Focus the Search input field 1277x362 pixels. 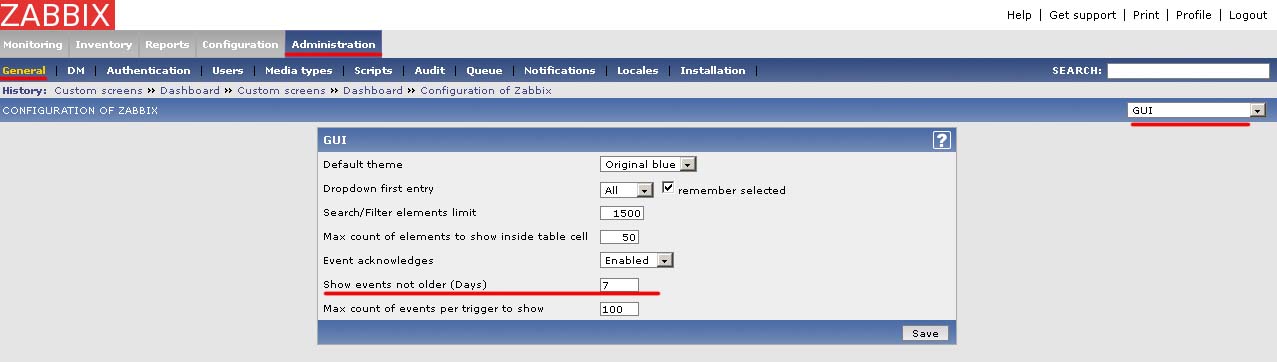pos(1188,71)
